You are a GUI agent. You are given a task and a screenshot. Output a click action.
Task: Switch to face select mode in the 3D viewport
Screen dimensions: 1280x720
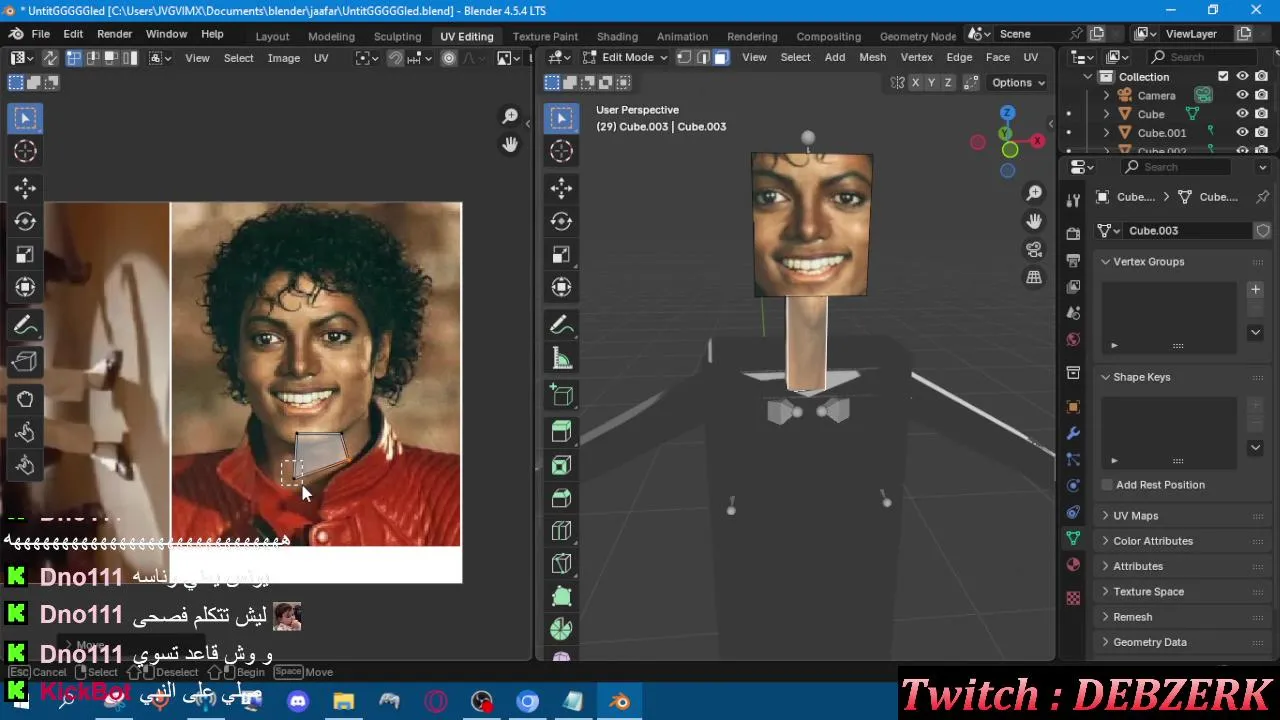tap(721, 57)
